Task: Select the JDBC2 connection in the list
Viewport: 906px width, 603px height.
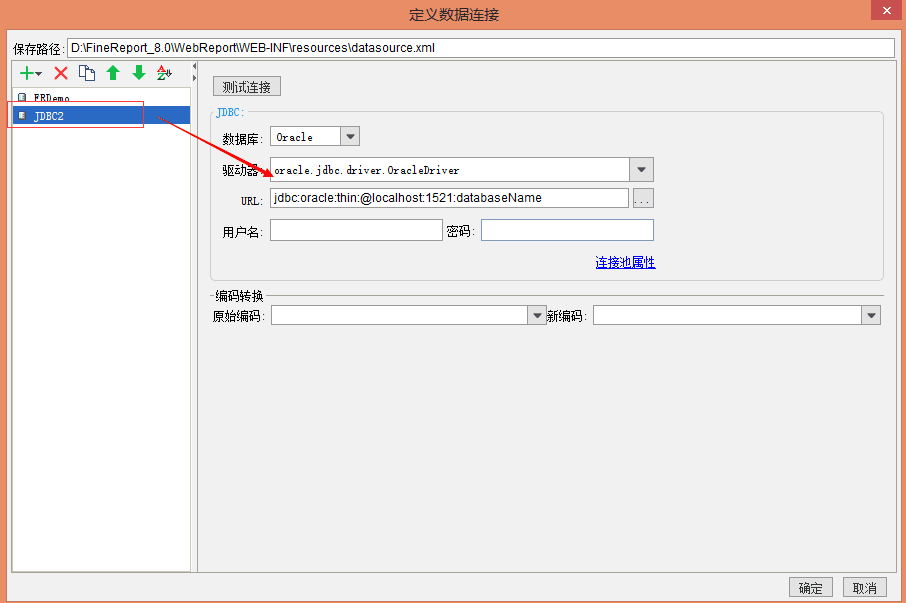Action: coord(101,116)
